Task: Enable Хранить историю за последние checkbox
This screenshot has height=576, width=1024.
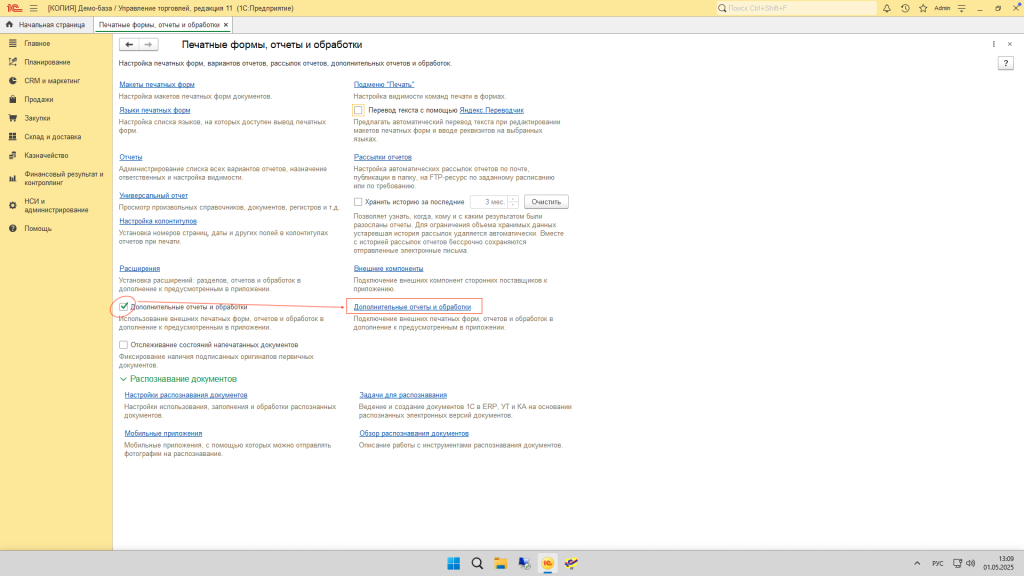Action: pos(358,202)
